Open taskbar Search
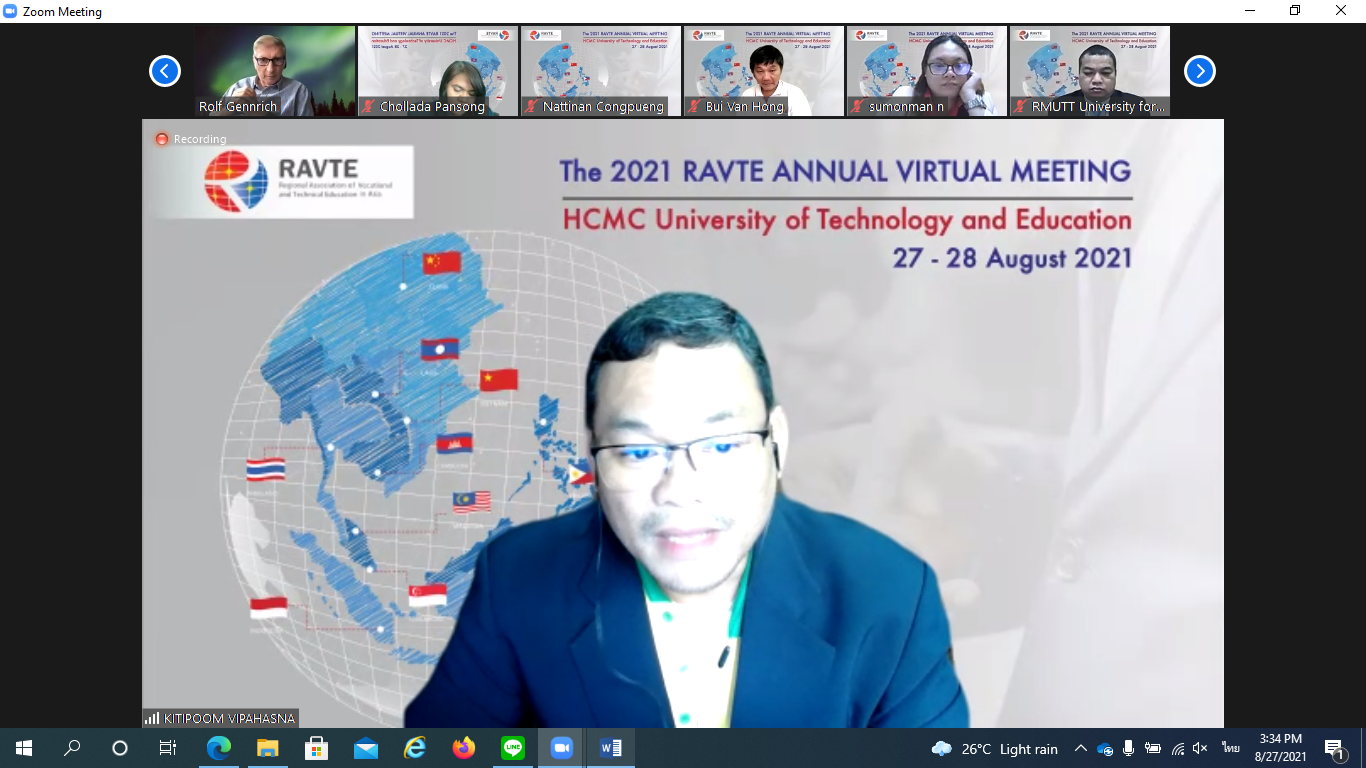This screenshot has height=768, width=1366. 72,748
